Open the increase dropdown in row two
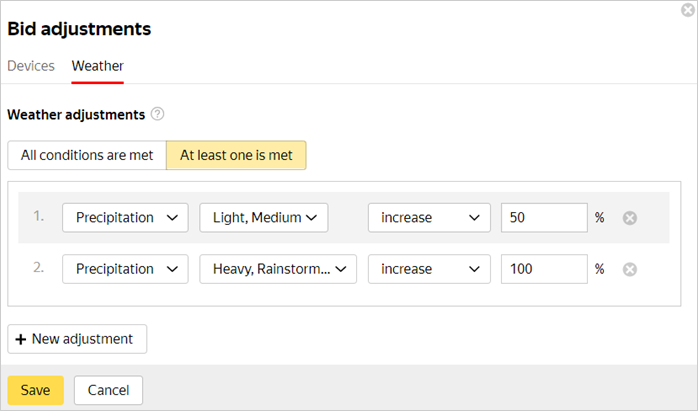This screenshot has width=698, height=411. (429, 269)
